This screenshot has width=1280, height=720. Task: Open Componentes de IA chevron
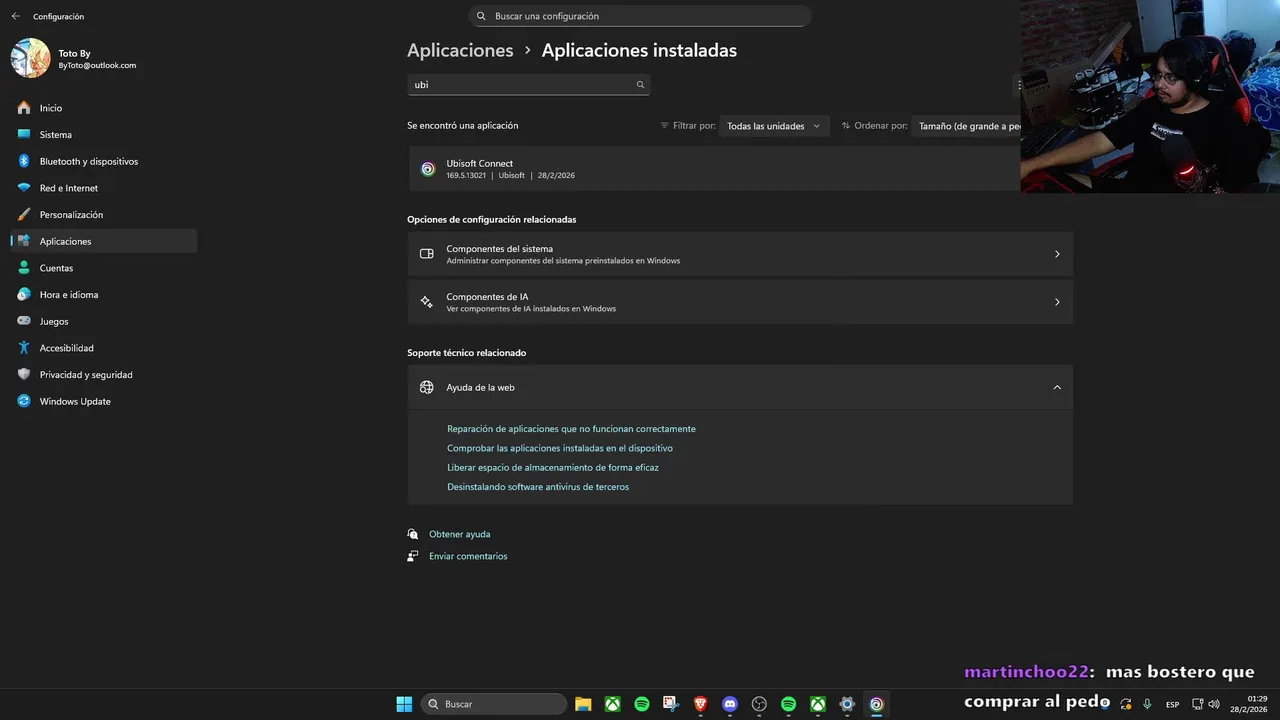[1057, 302]
